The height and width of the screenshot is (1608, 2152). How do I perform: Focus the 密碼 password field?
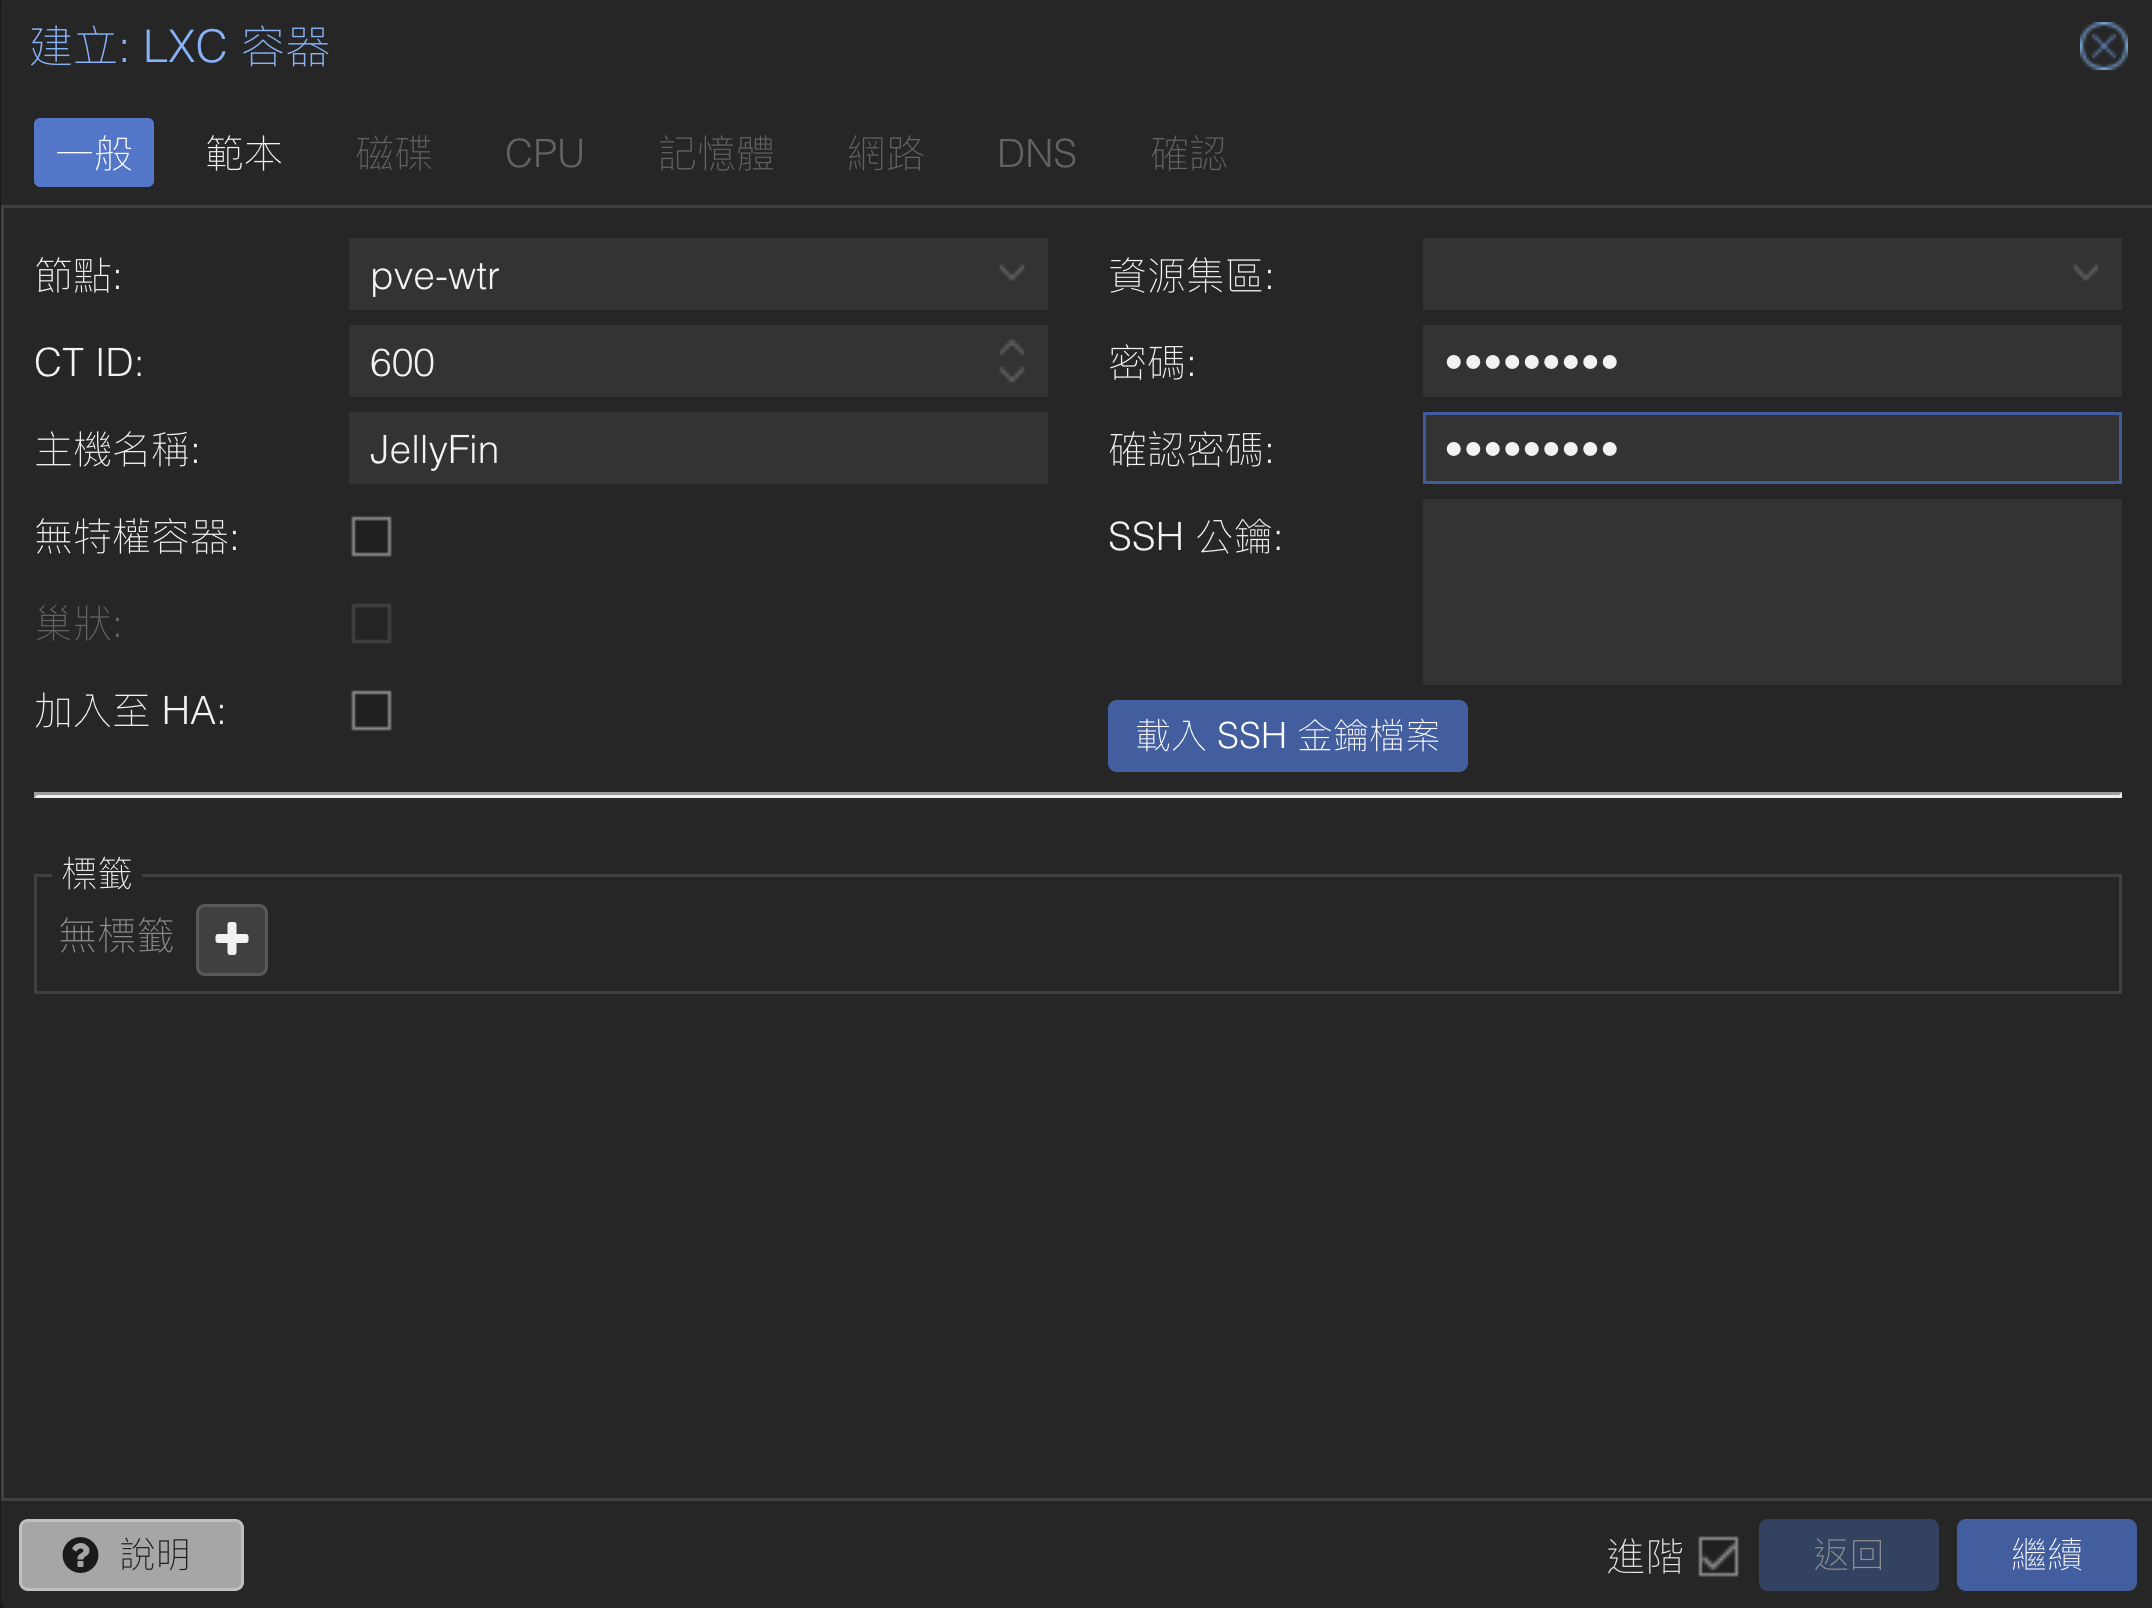pos(1771,362)
